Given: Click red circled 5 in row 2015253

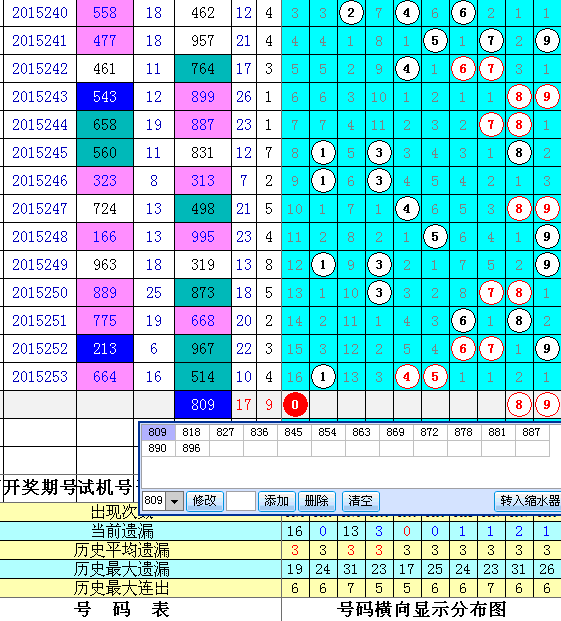Looking at the screenshot, I should point(435,377).
